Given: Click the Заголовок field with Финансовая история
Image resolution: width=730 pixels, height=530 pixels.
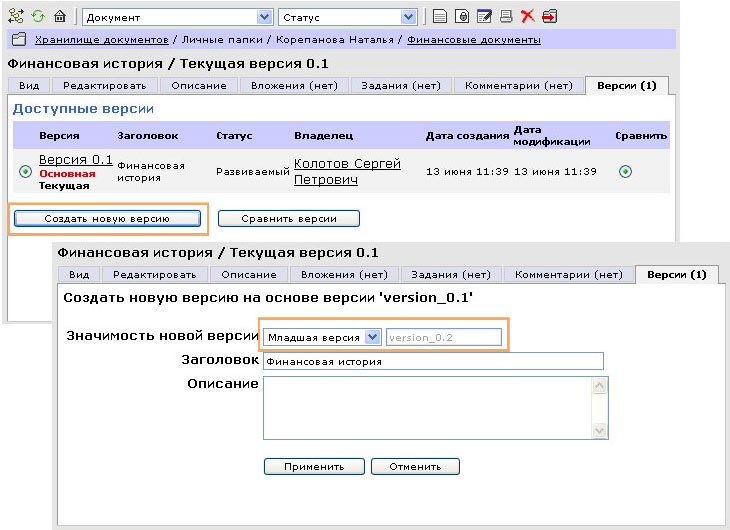Looking at the screenshot, I should 433,361.
